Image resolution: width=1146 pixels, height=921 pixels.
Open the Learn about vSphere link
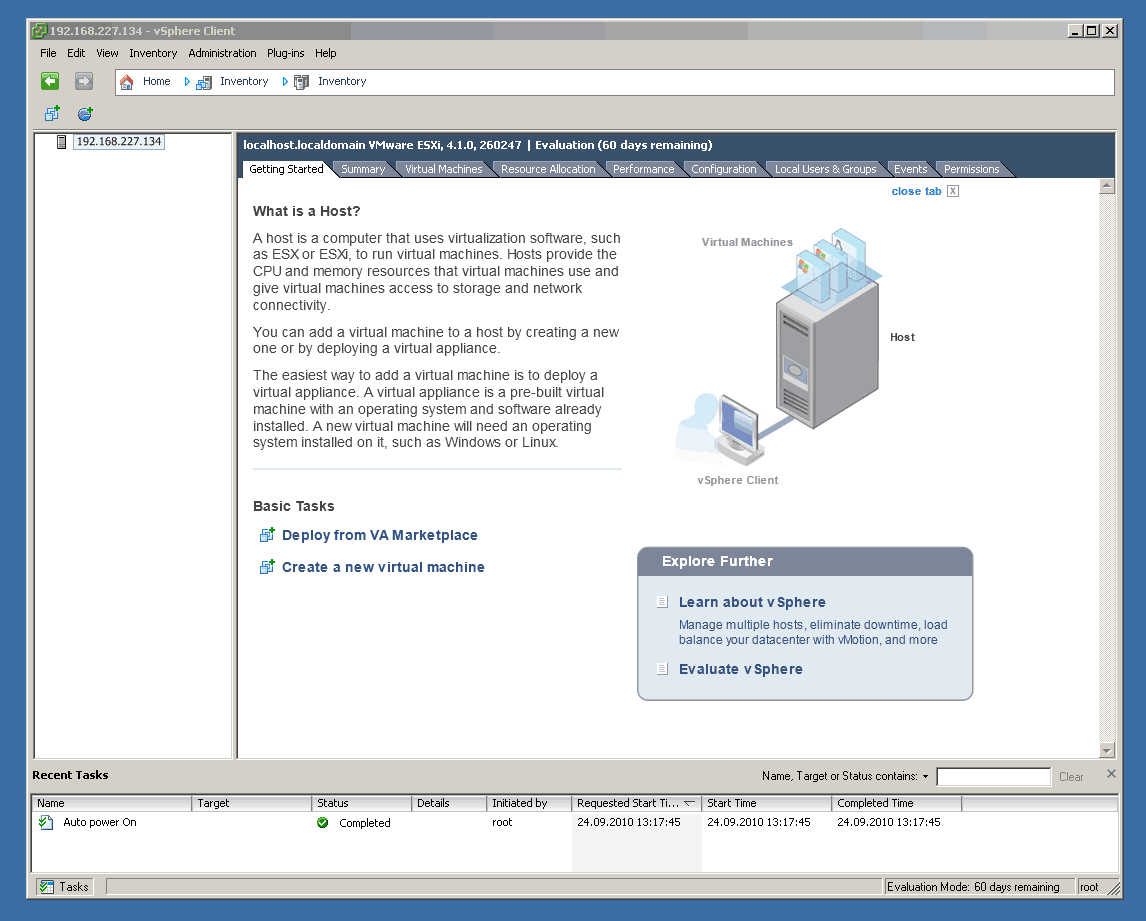click(x=752, y=602)
